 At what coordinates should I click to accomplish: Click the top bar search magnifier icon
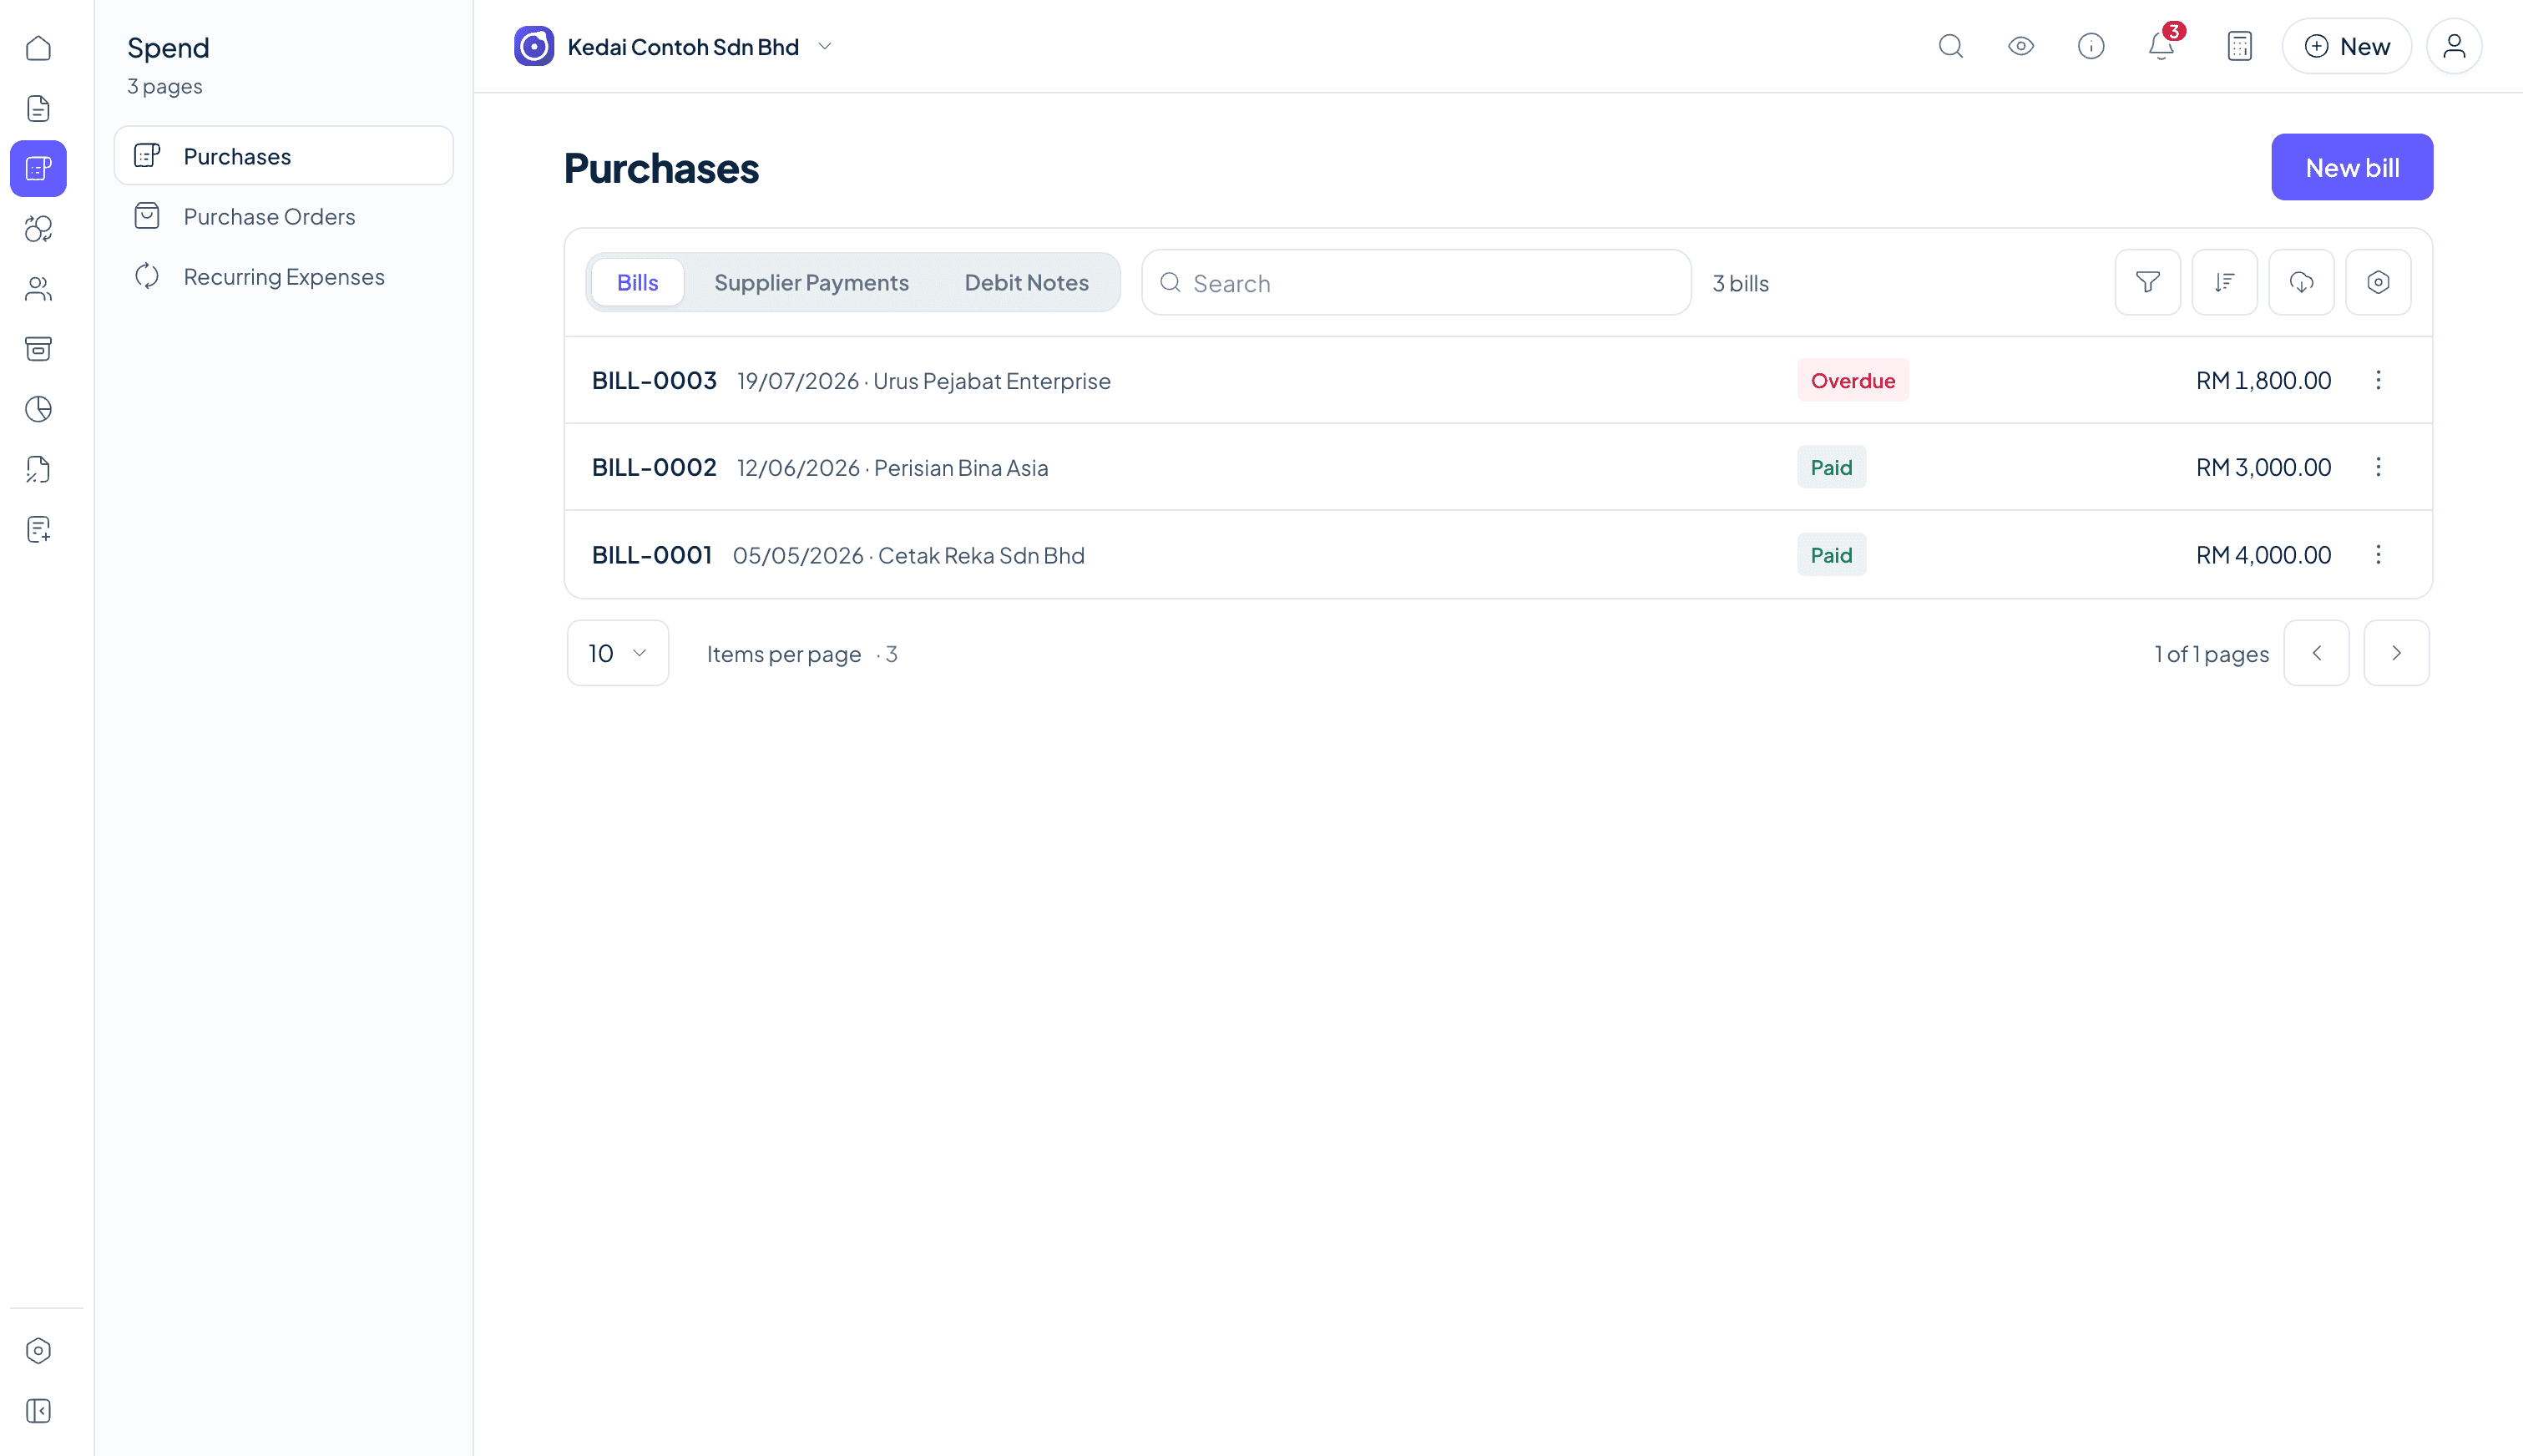pyautogui.click(x=1951, y=46)
